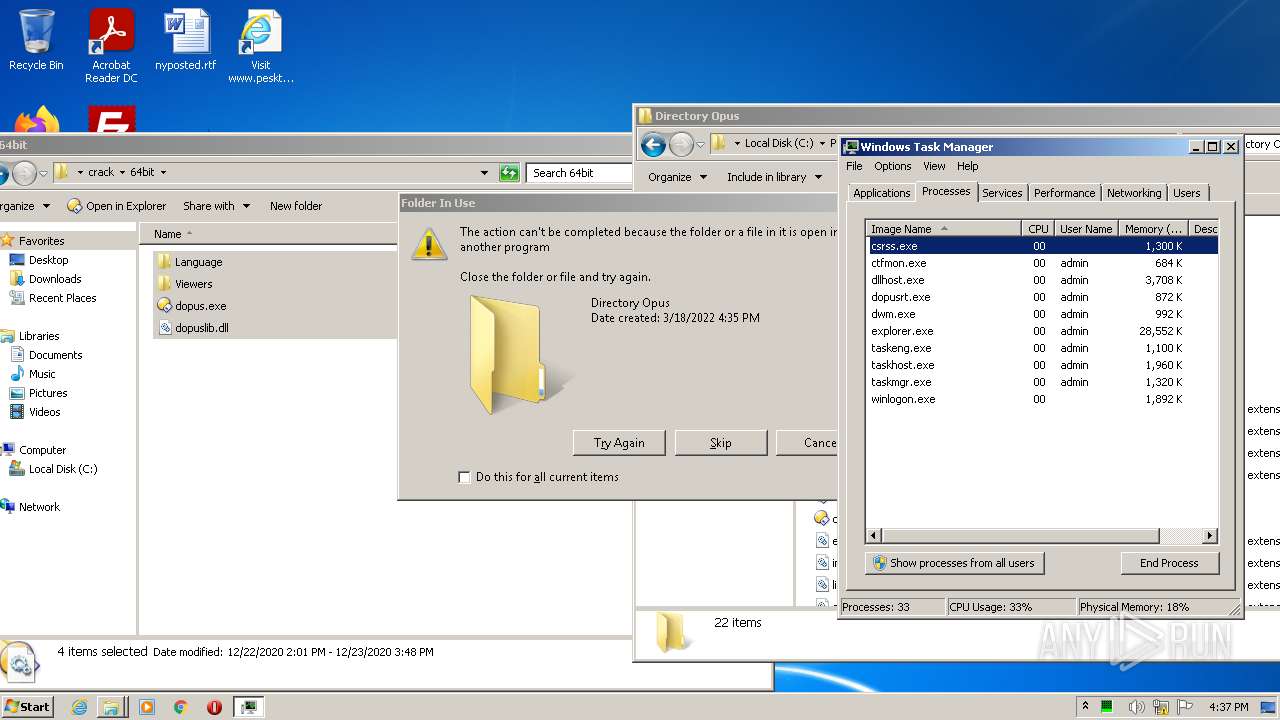Select the Language folder icon
Image resolution: width=1280 pixels, height=720 pixels.
(165, 262)
